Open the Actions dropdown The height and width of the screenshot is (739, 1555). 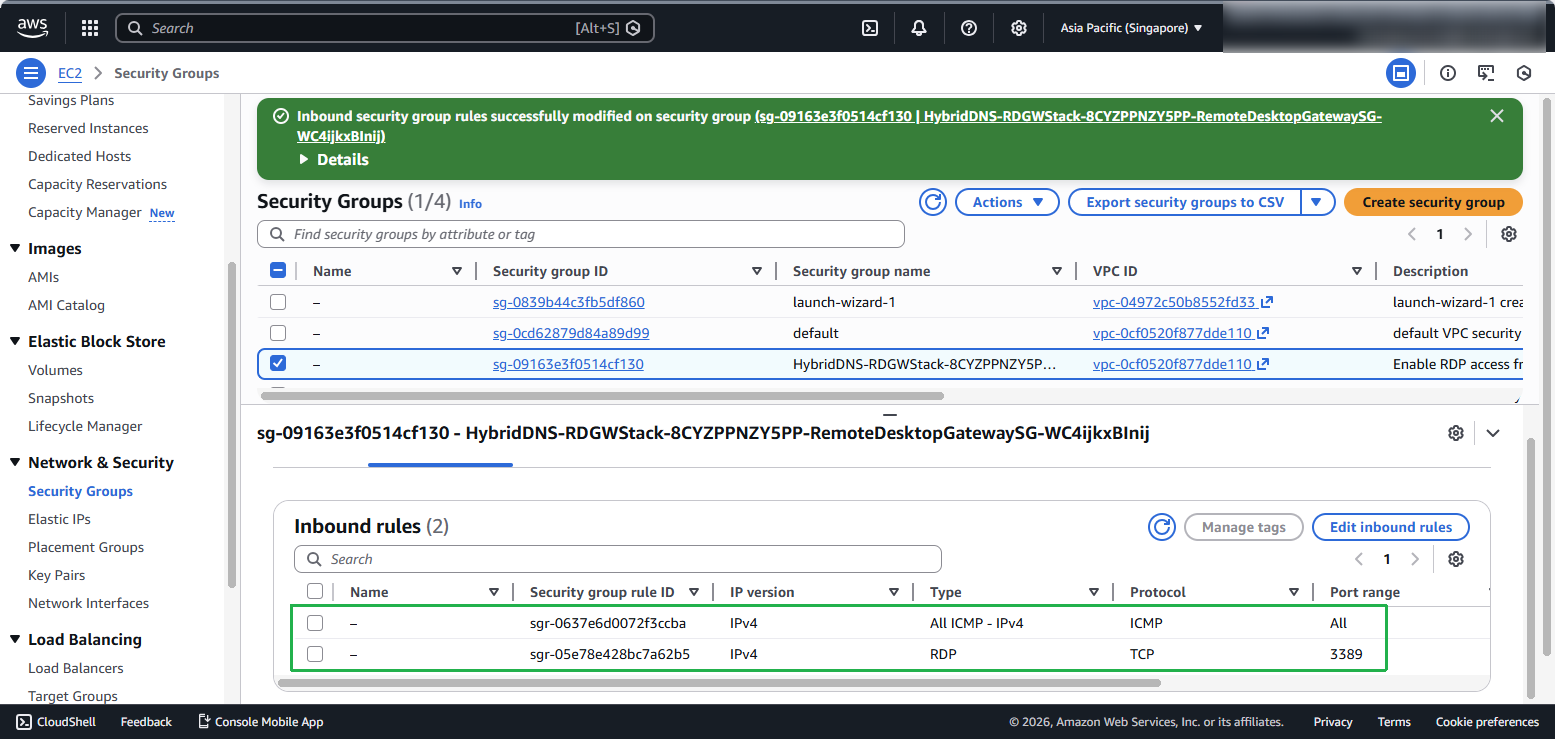click(1007, 202)
